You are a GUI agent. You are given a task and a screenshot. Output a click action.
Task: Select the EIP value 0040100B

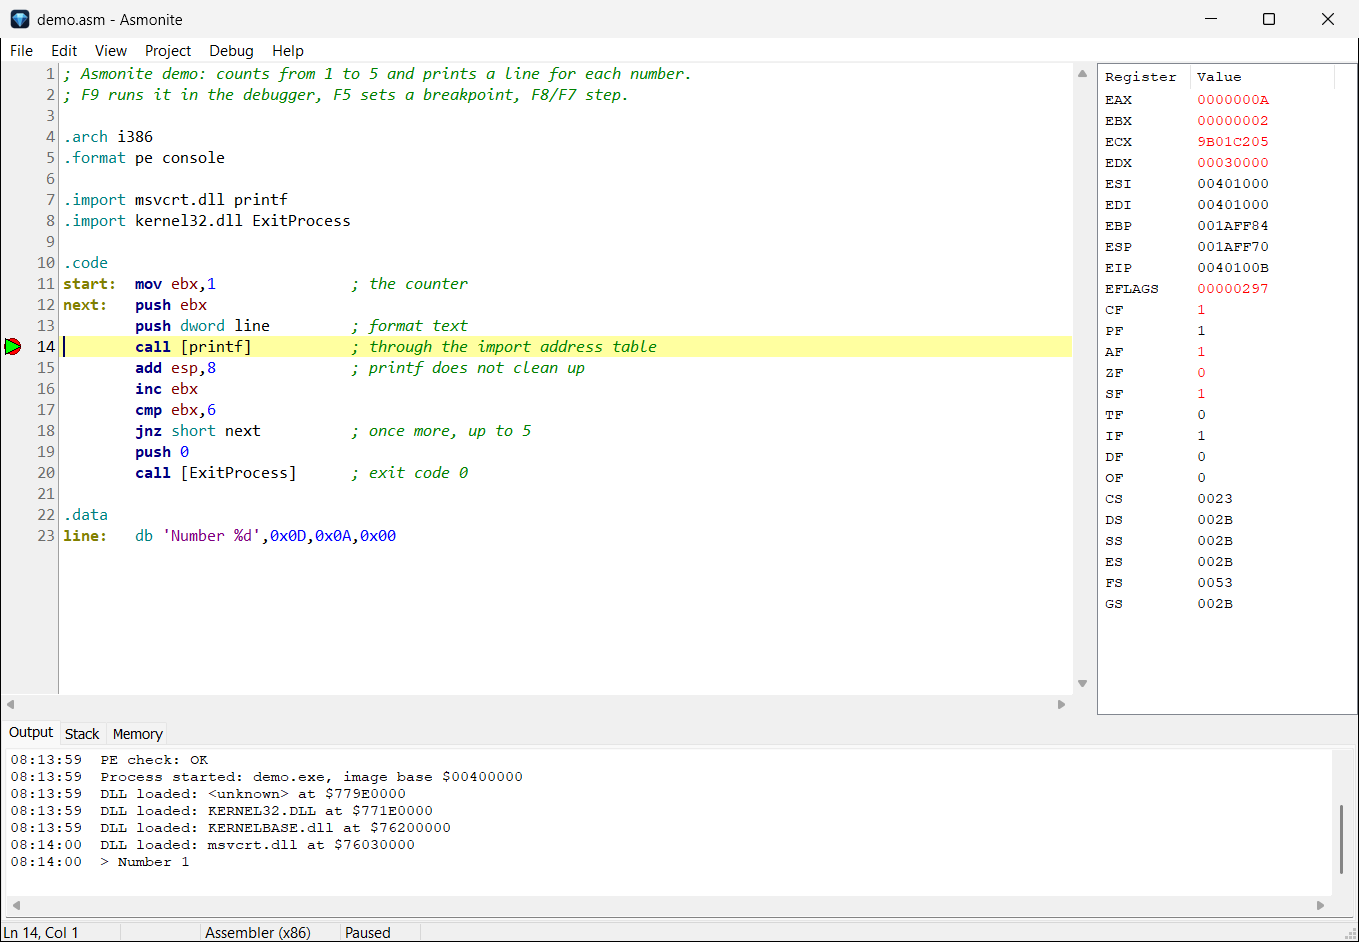(x=1233, y=268)
